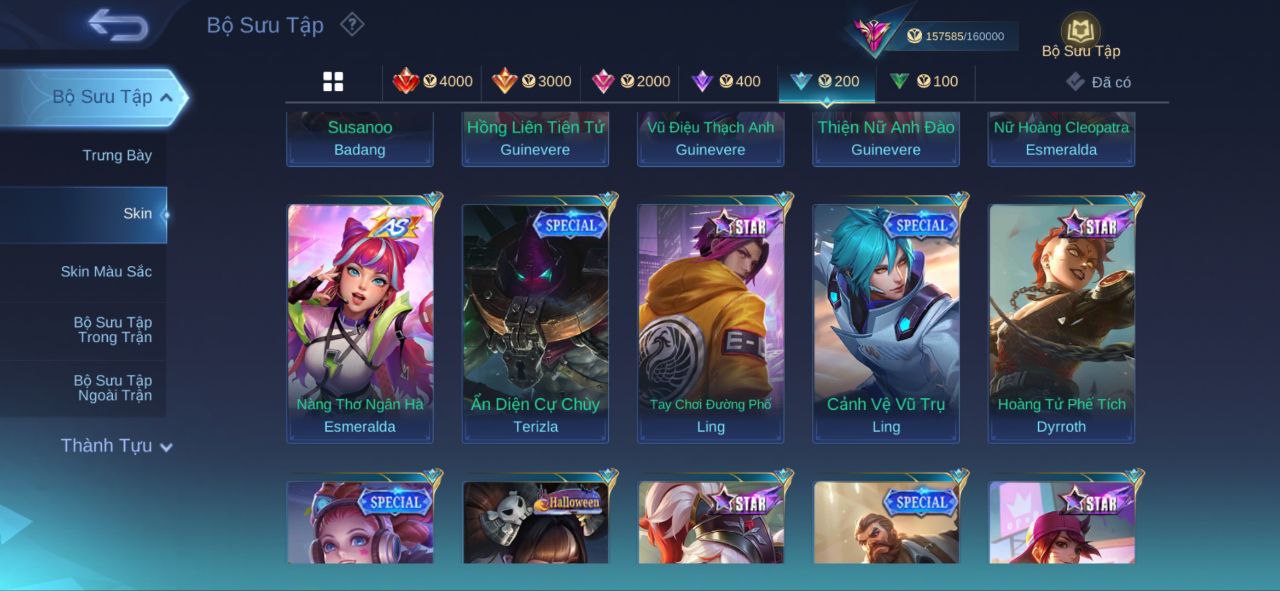Image resolution: width=1280 pixels, height=591 pixels.
Task: Tap the collection points progress 157585/160000
Action: 956,36
